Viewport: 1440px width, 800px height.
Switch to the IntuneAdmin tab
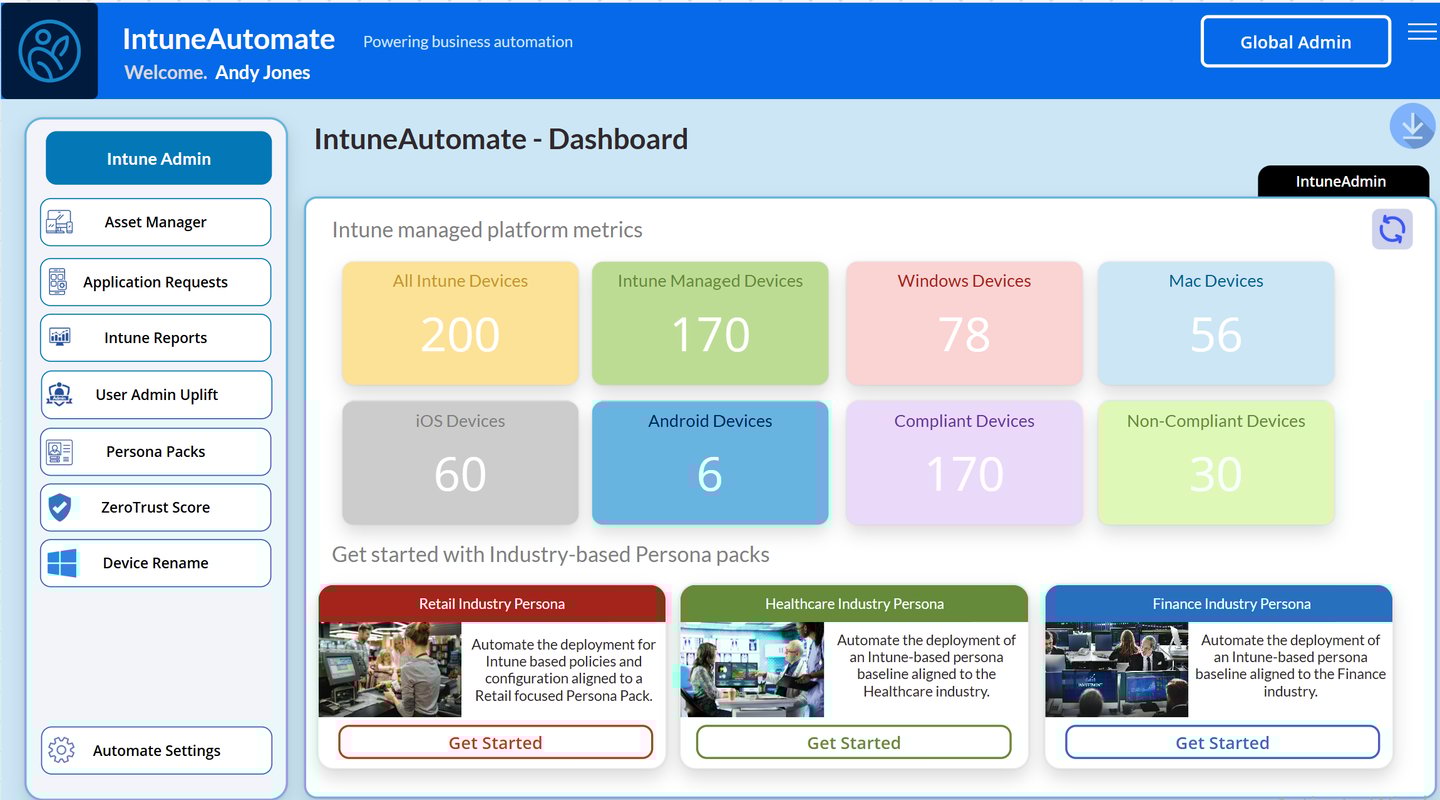(x=1343, y=181)
